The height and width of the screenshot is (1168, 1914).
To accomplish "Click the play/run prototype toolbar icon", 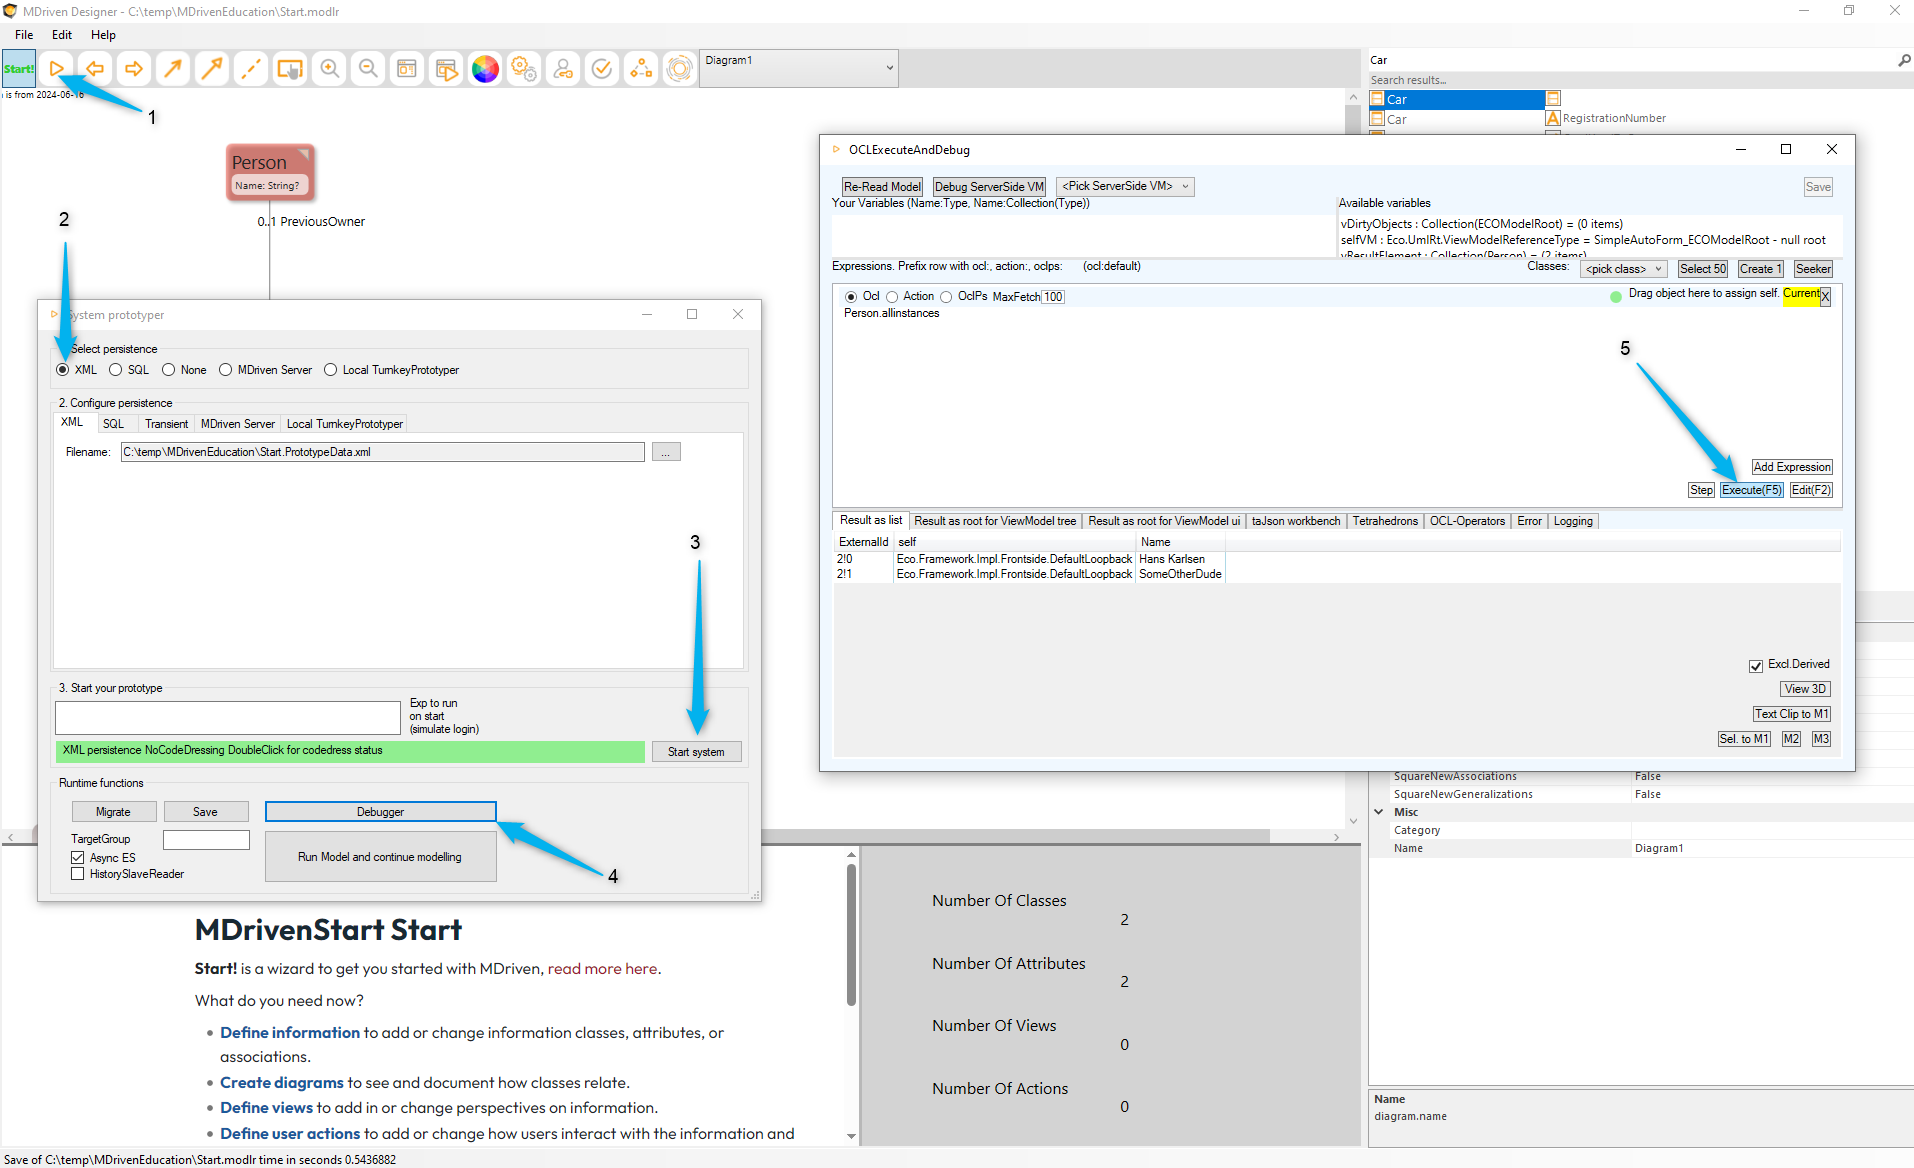I will [x=57, y=69].
